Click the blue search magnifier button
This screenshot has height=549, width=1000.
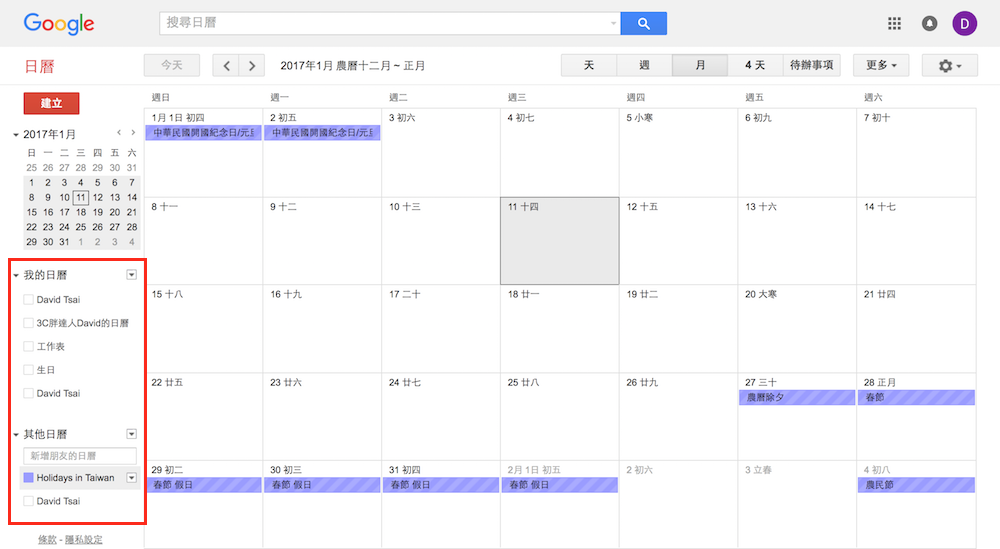(643, 23)
